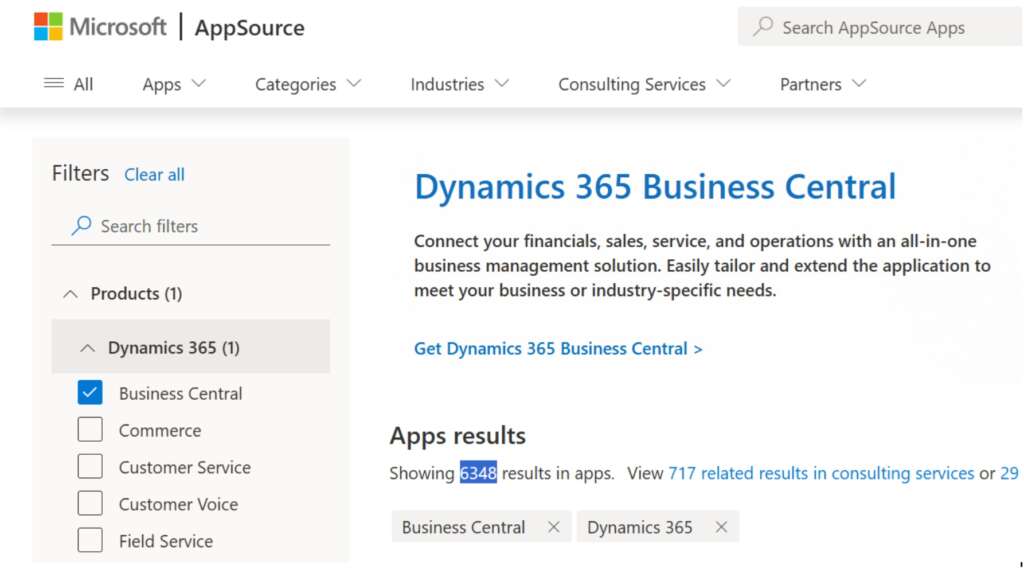The height and width of the screenshot is (577, 1024).
Task: Remove the Business Central filter chip
Action: [x=554, y=527]
